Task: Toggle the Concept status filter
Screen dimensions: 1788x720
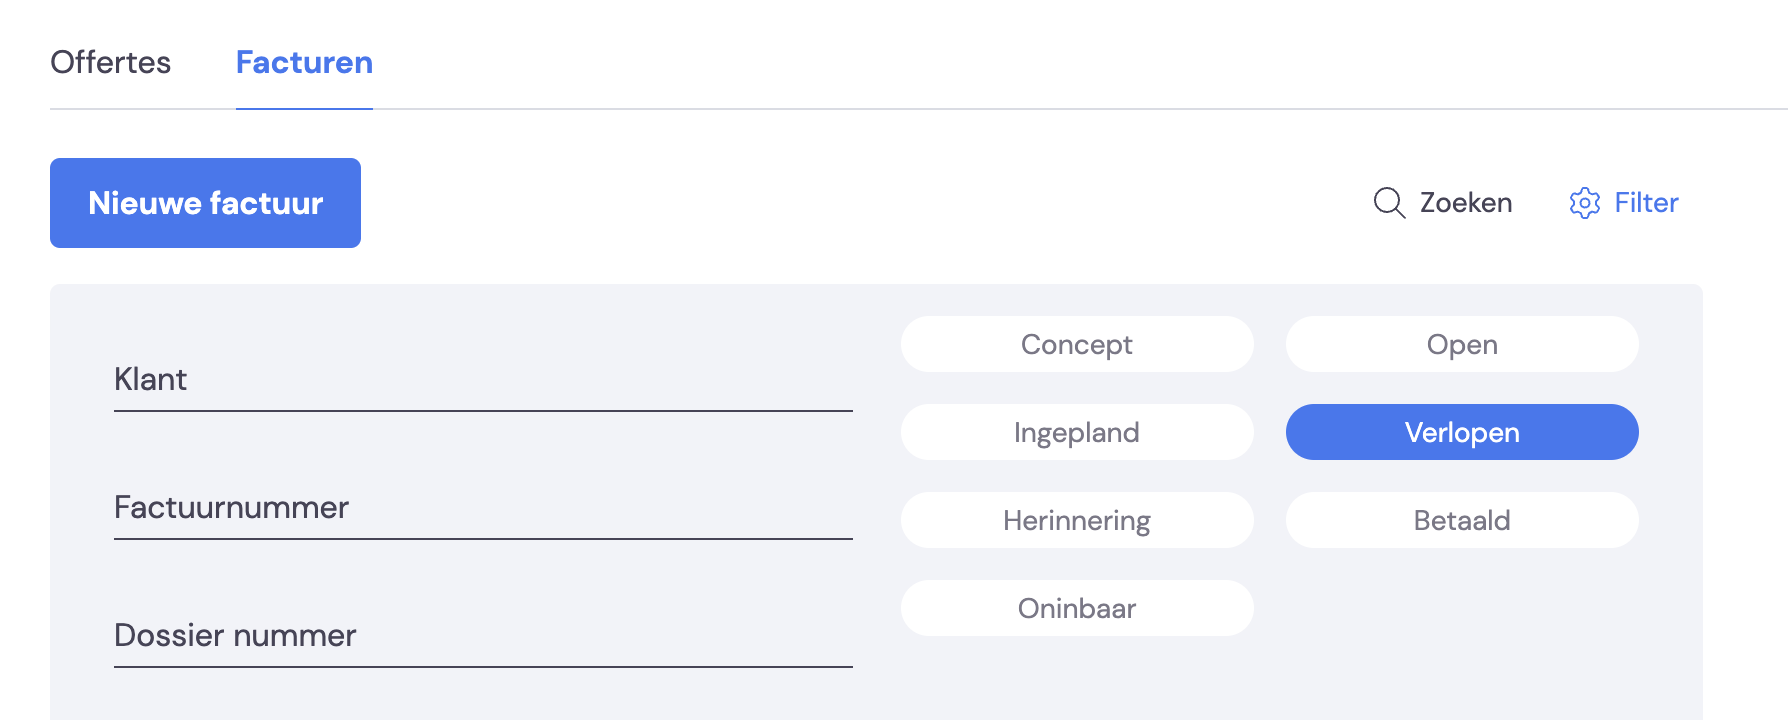Action: point(1077,344)
